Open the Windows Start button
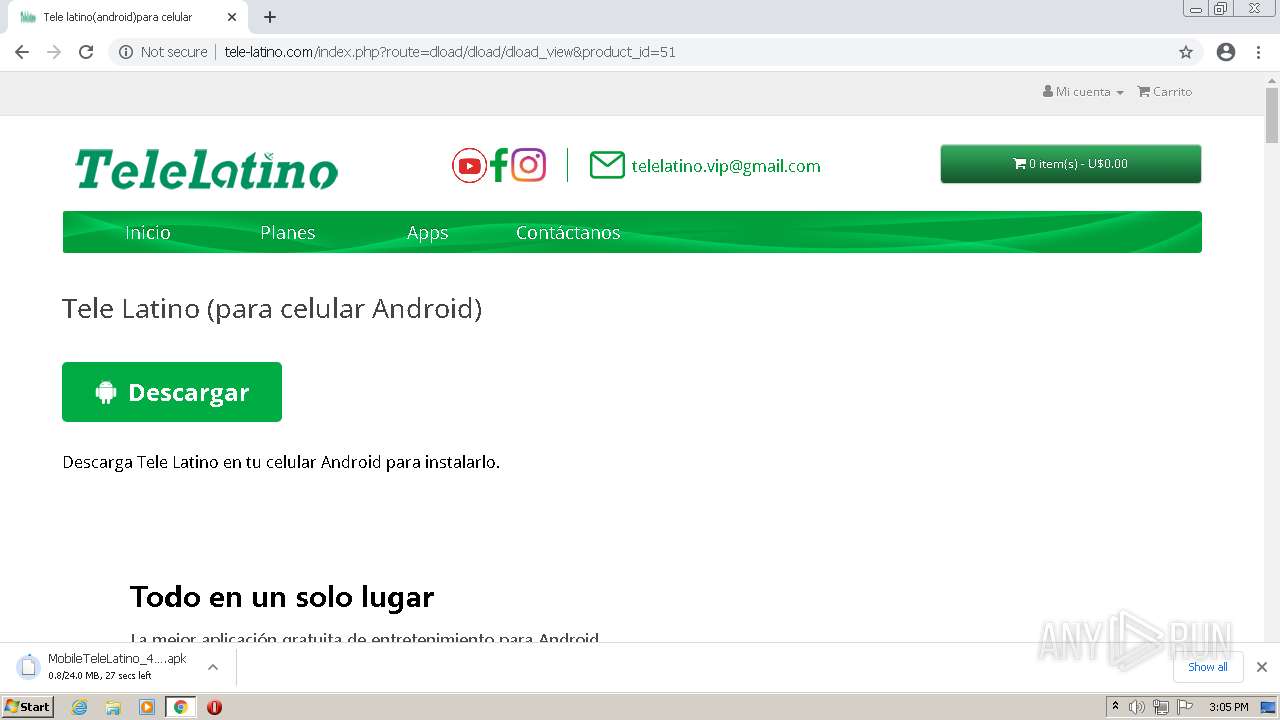Image resolution: width=1280 pixels, height=720 pixels. pos(27,707)
